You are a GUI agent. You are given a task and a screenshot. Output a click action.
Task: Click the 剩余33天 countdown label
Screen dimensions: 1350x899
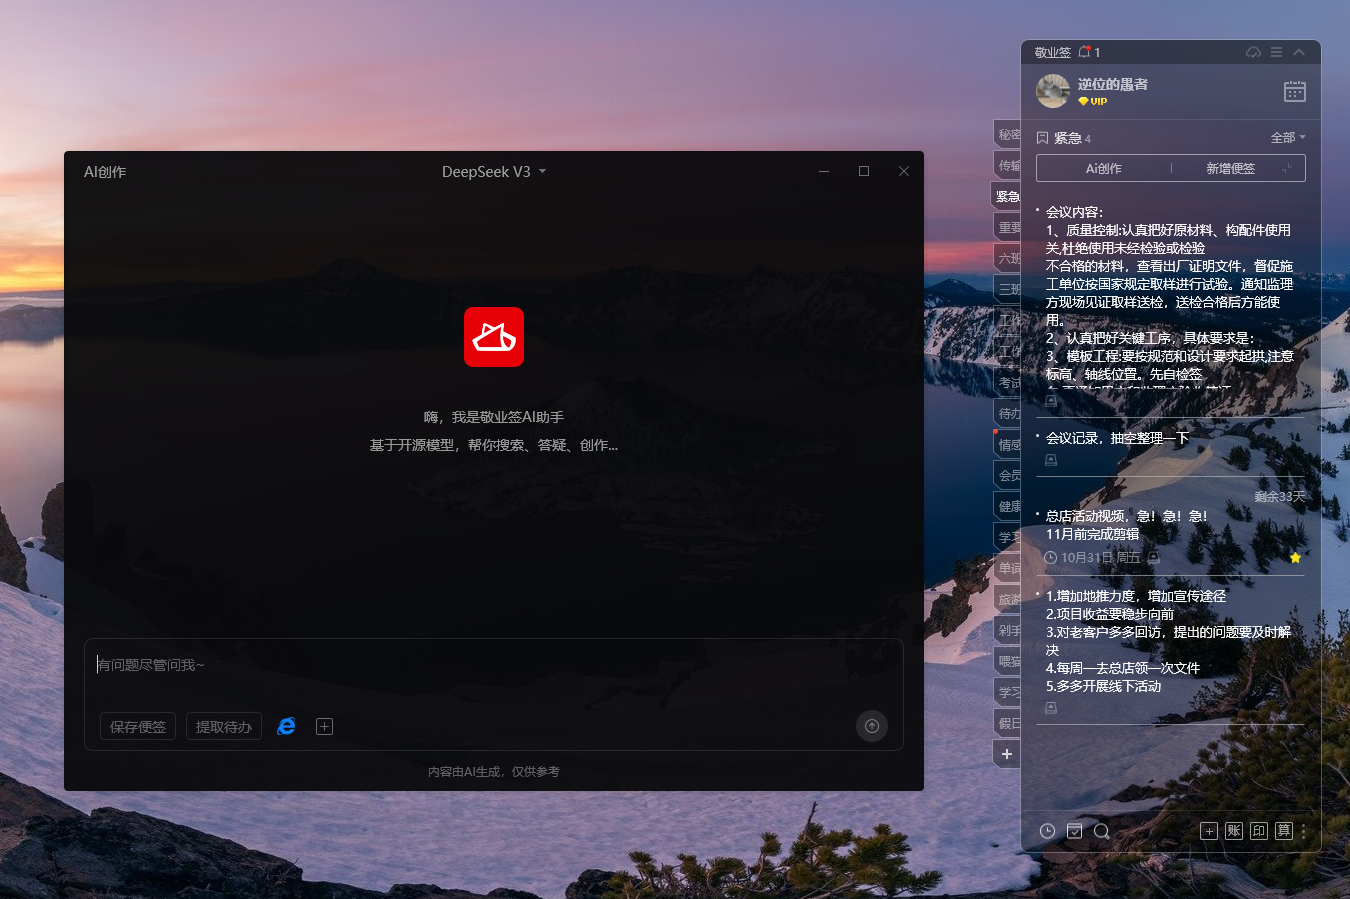coord(1280,497)
